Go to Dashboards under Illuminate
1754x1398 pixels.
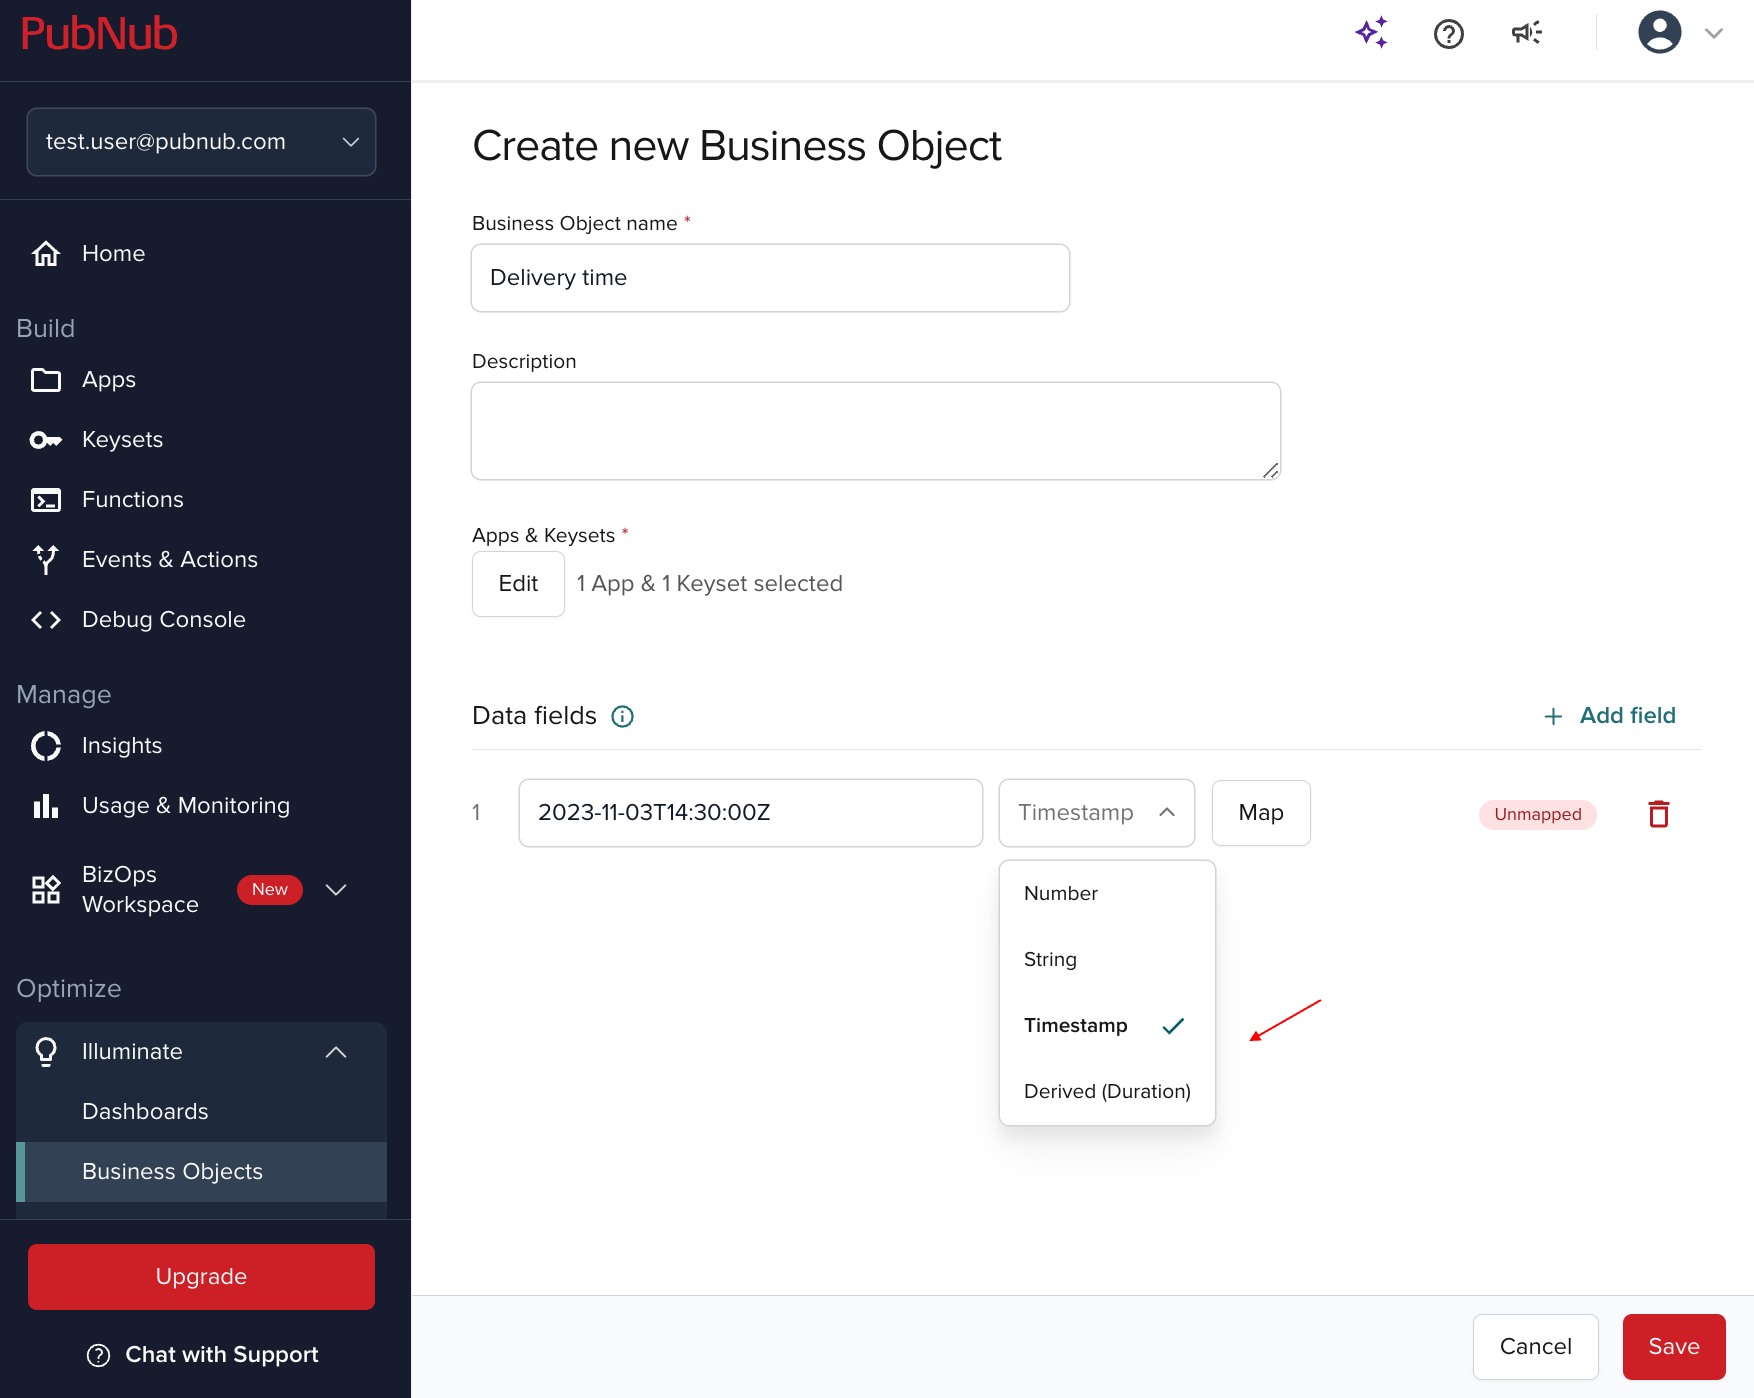(x=145, y=1112)
